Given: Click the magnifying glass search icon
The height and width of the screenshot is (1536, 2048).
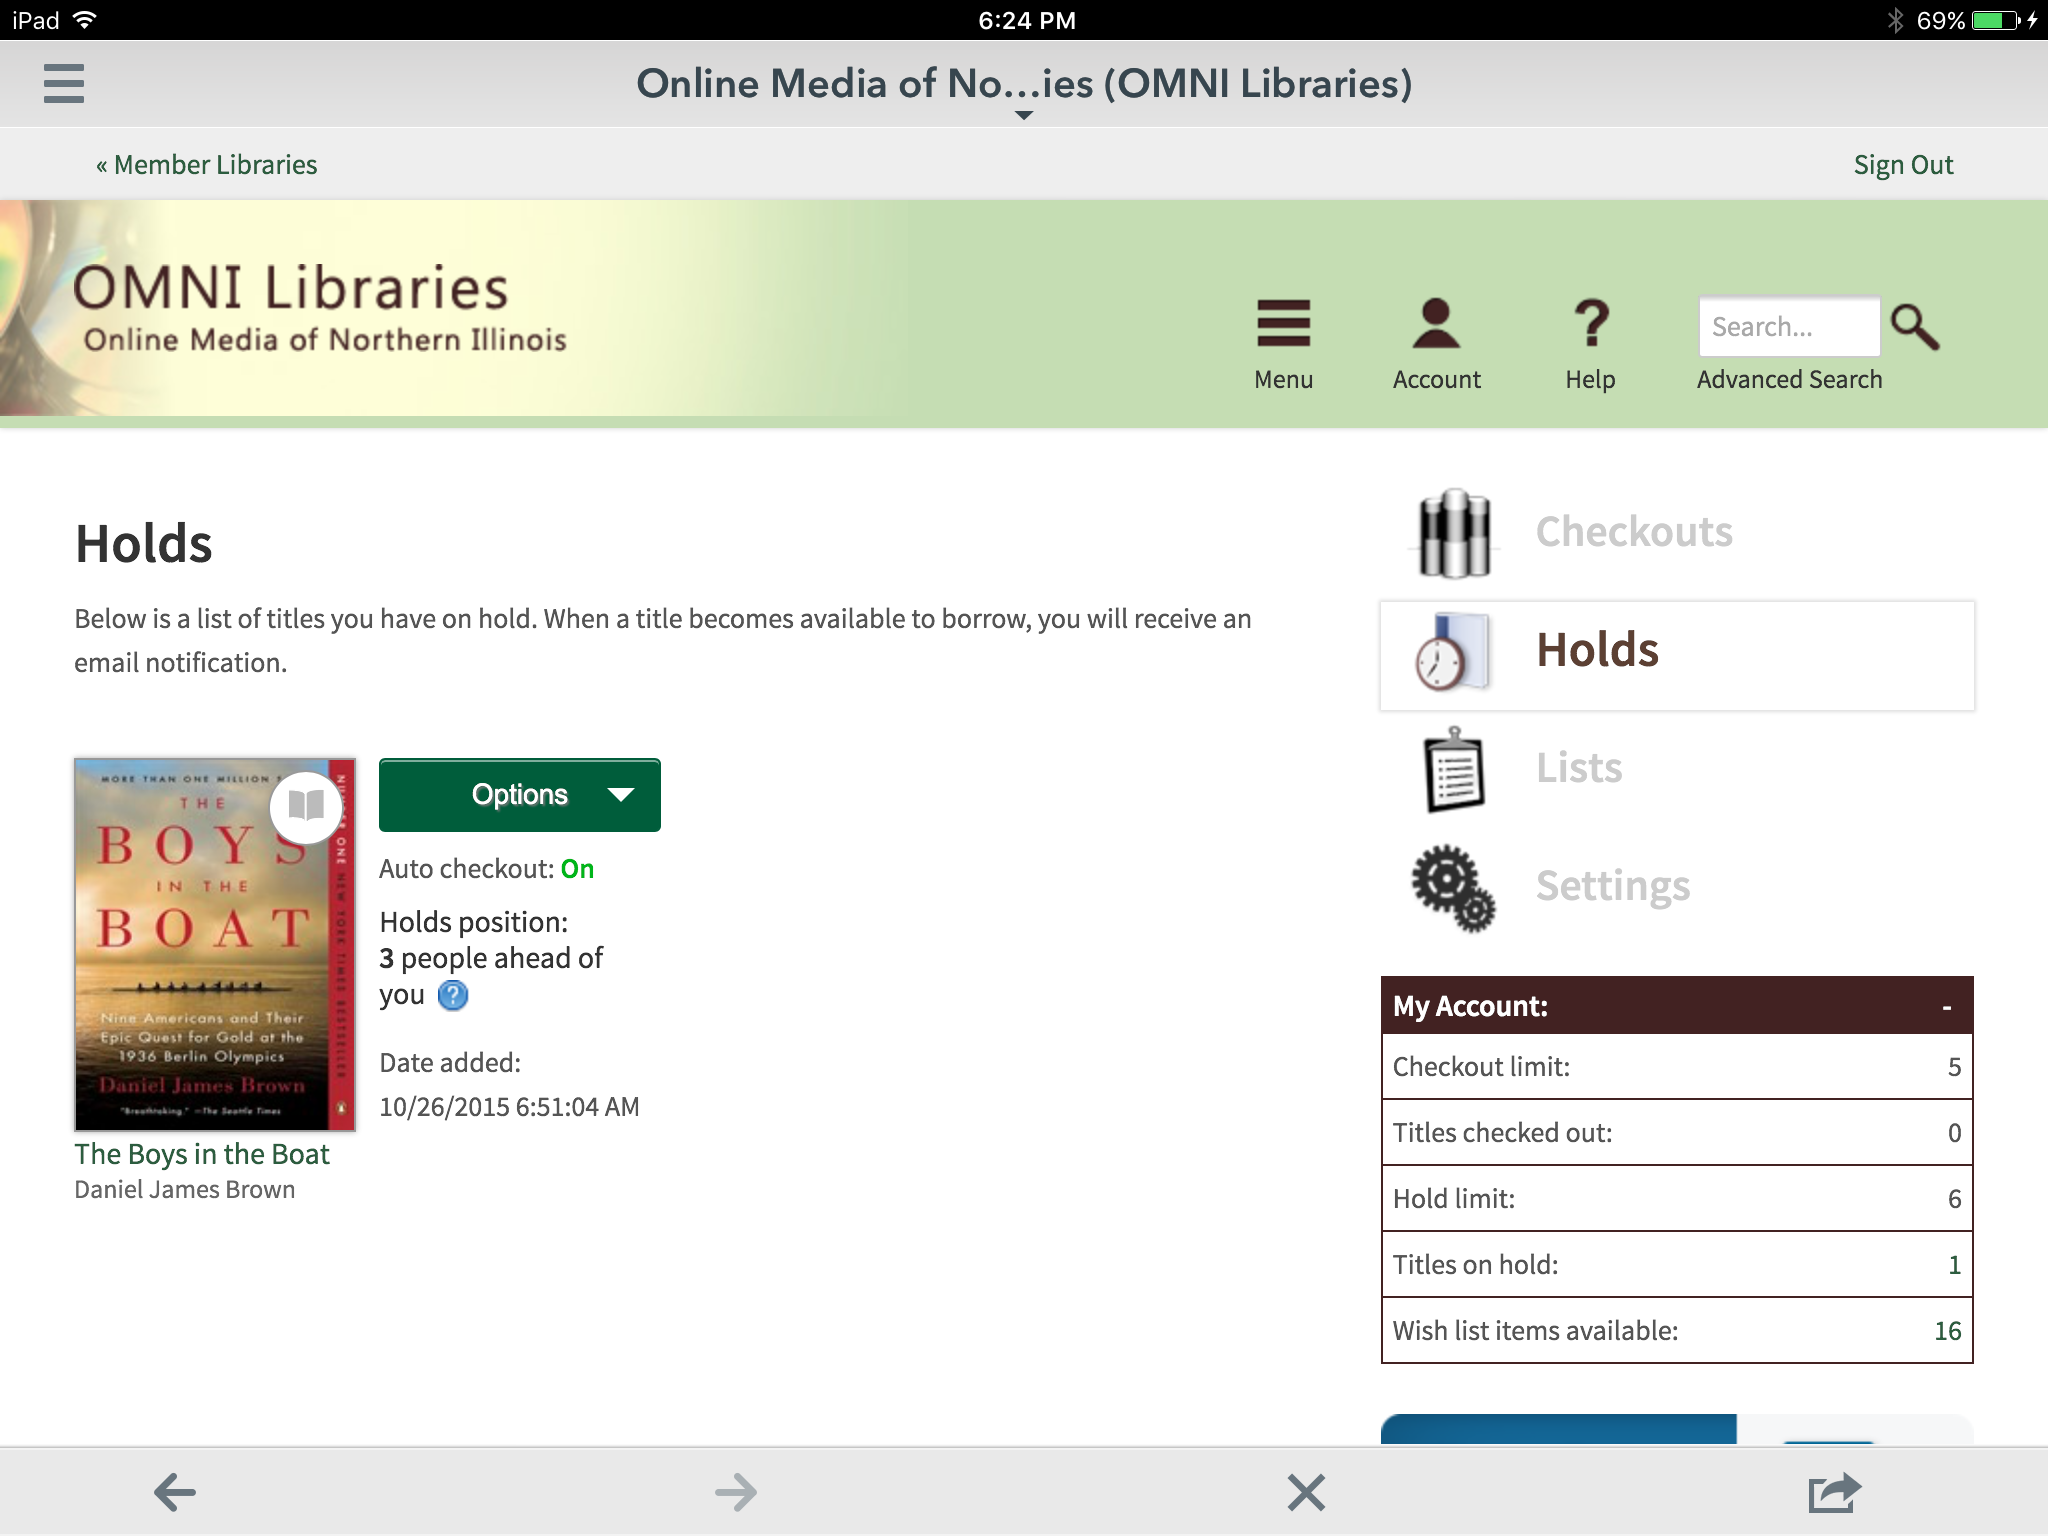Looking at the screenshot, I should point(1915,327).
